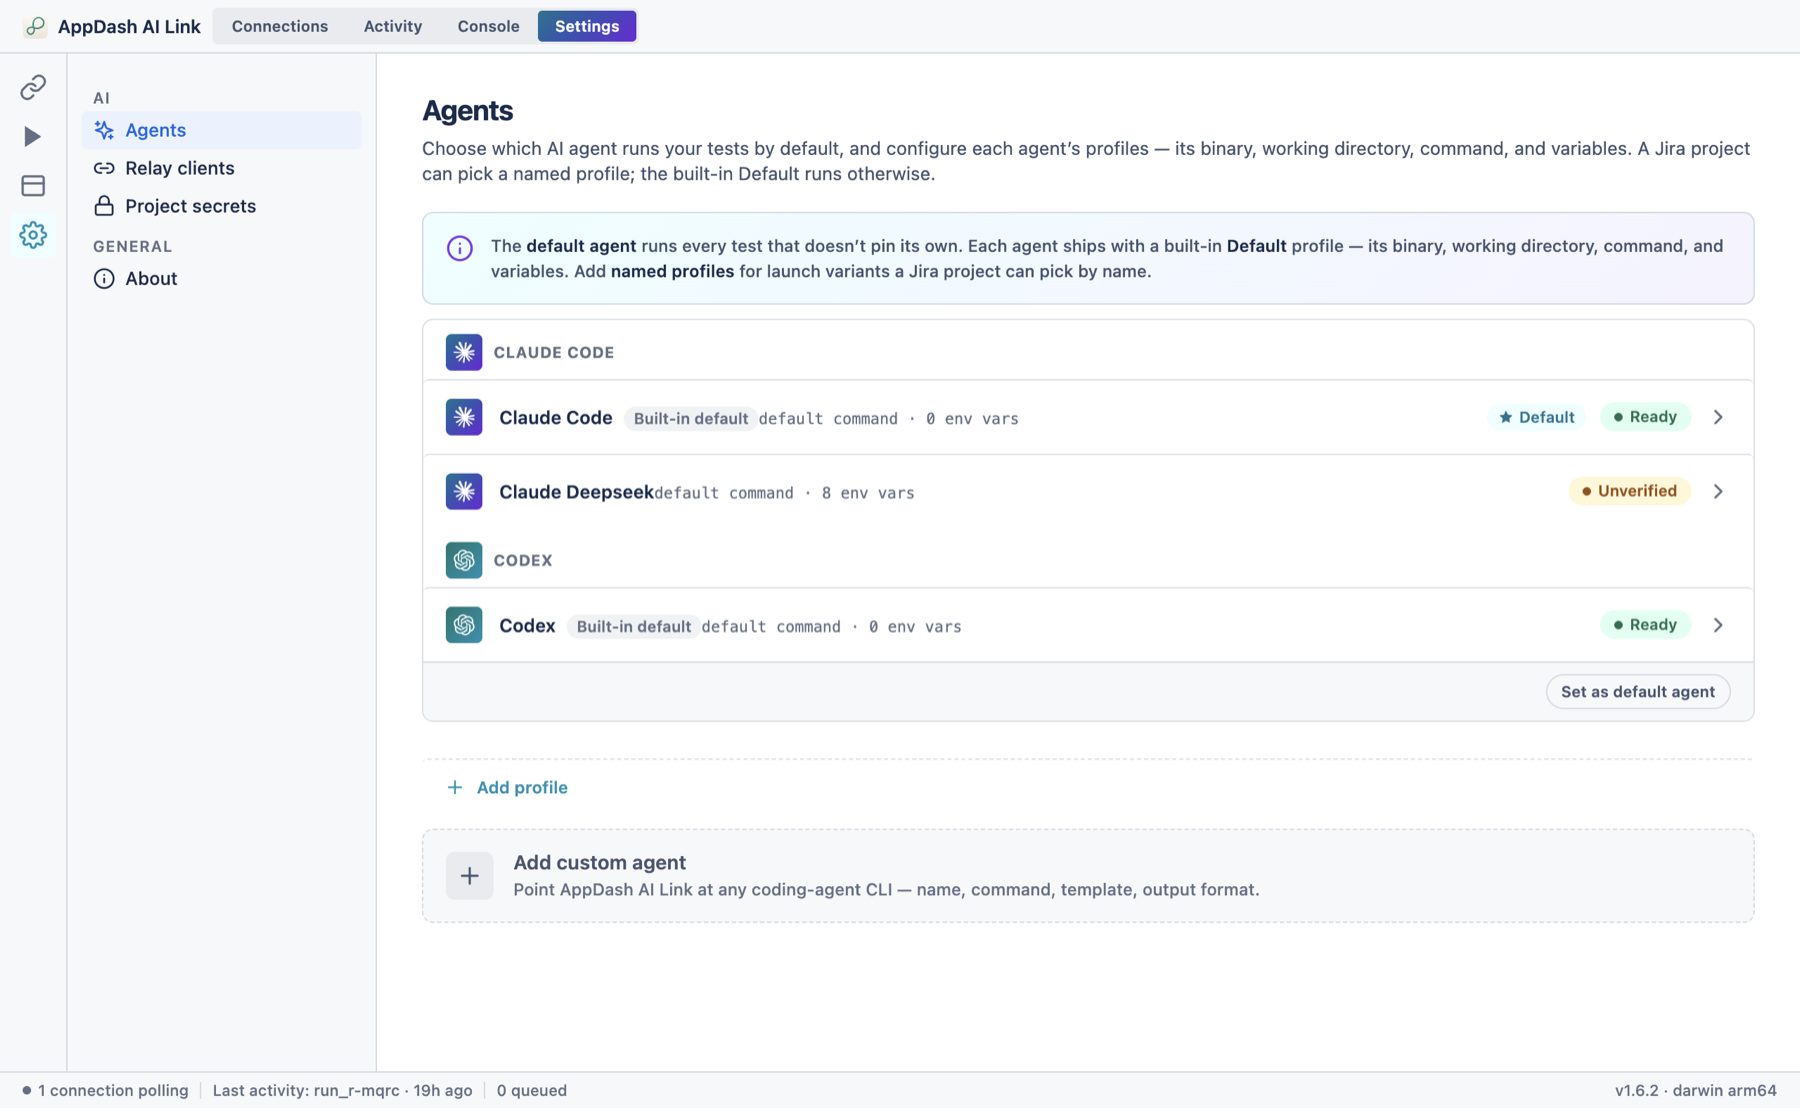Image resolution: width=1800 pixels, height=1108 pixels.
Task: Click the settings gear icon in left rail
Action: (x=33, y=235)
